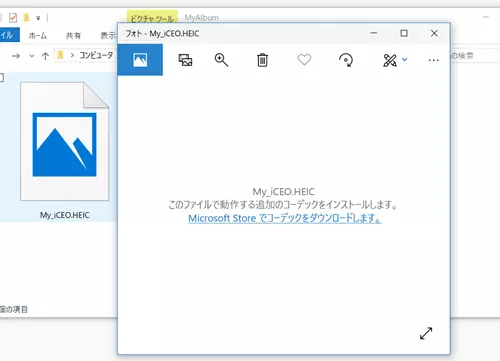Delete the photo with trash icon
Viewport: 500px width, 361px height.
(262, 60)
